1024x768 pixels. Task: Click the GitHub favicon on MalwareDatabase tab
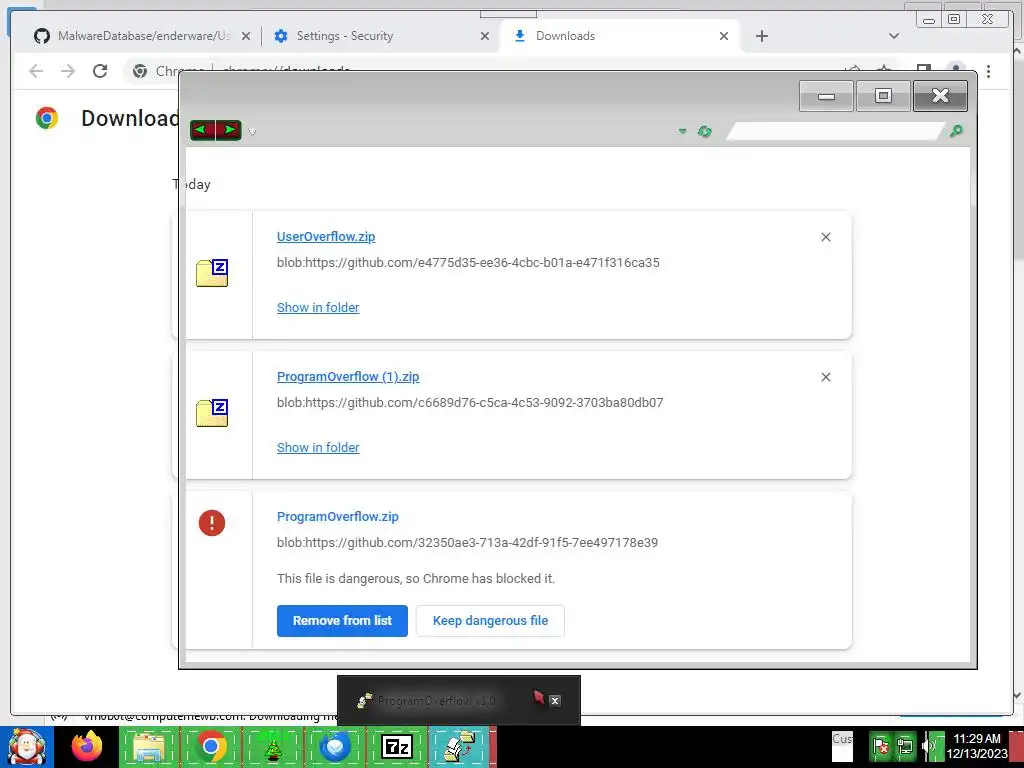pyautogui.click(x=42, y=36)
